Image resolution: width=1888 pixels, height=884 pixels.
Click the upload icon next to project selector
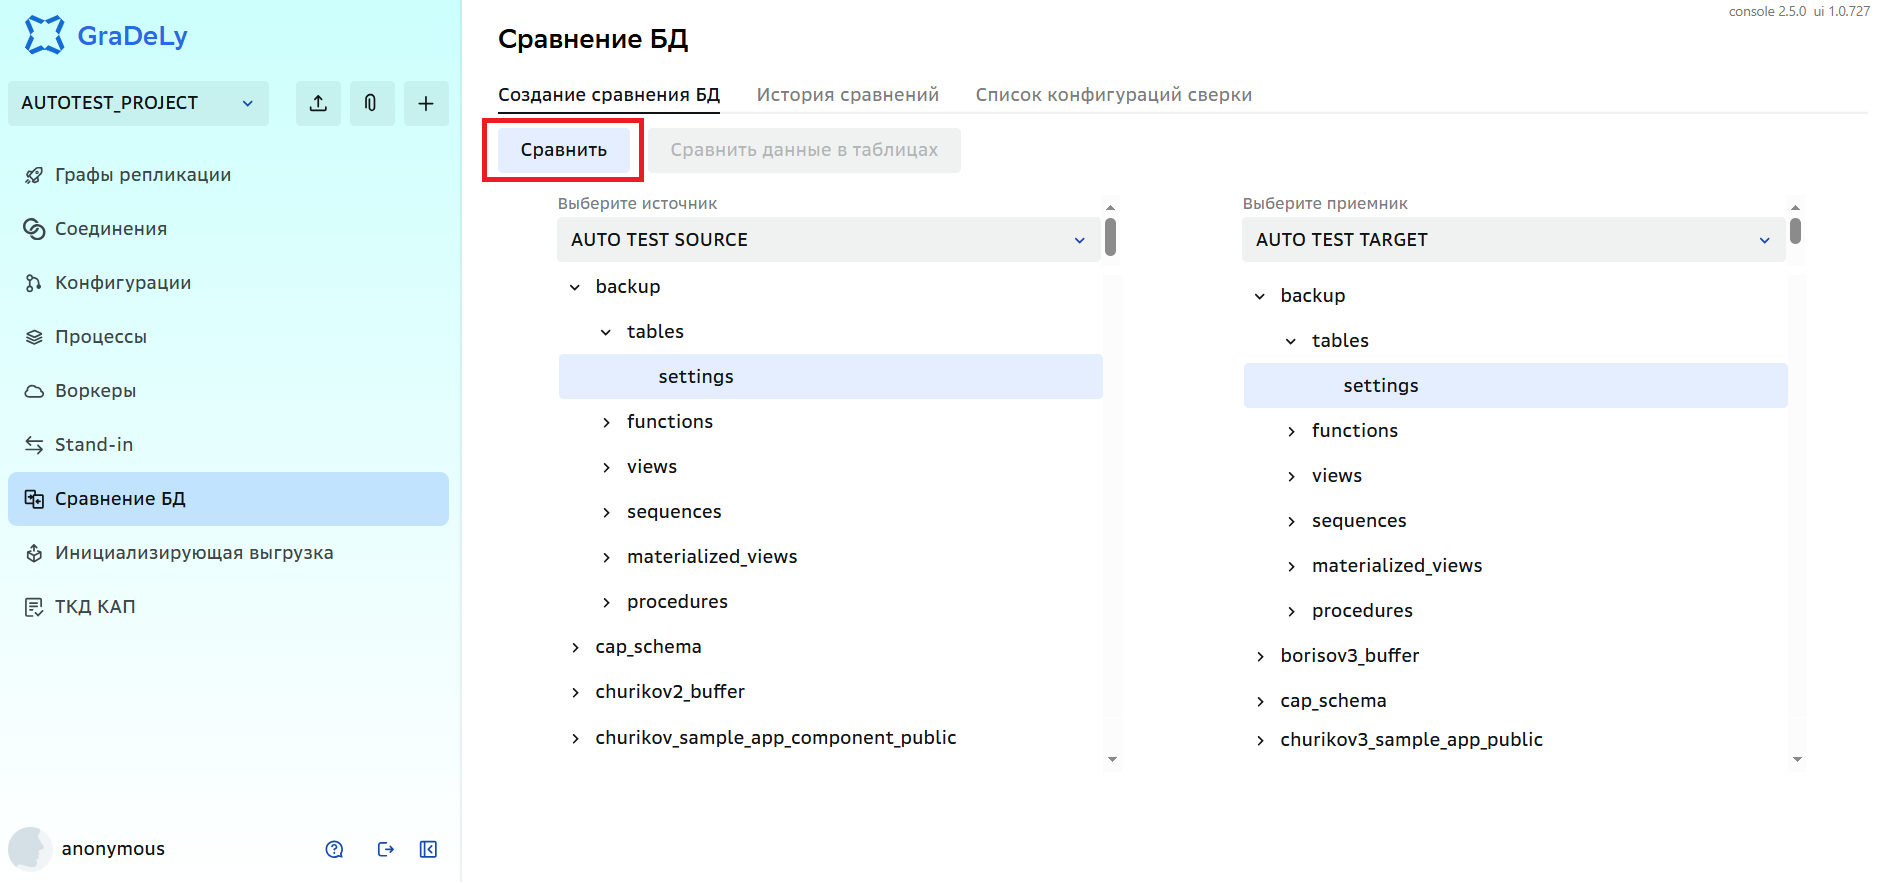pos(318,103)
